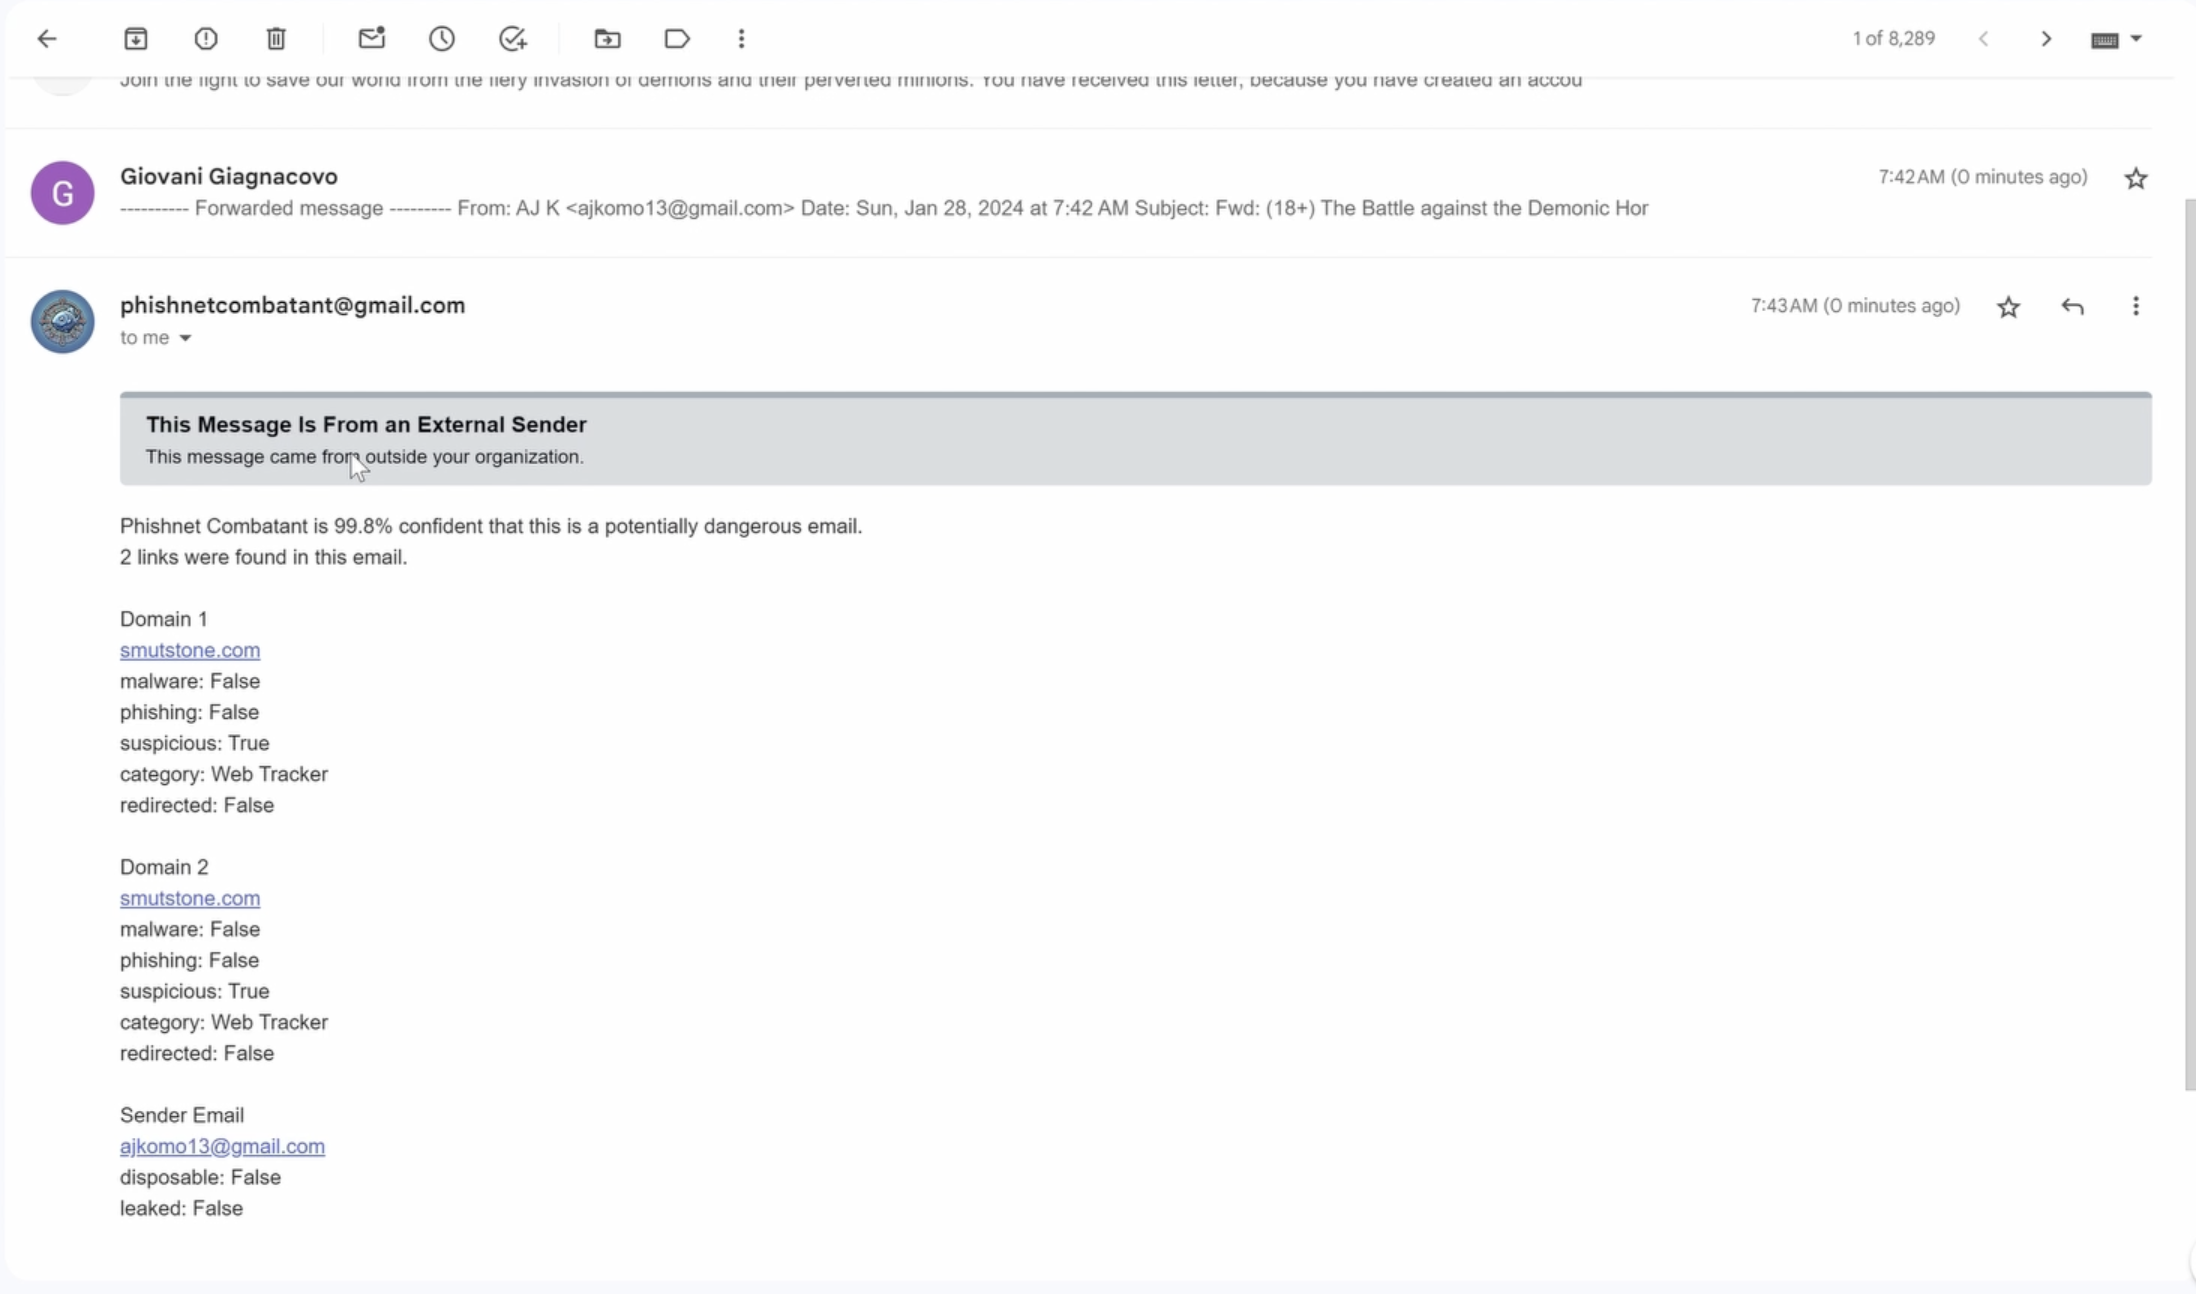
Task: Open Move to folder icon
Action: (x=607, y=39)
